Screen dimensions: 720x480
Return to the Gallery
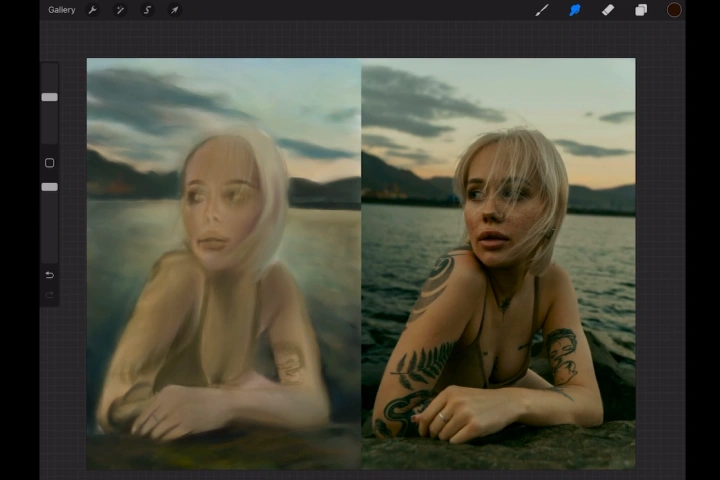point(62,10)
